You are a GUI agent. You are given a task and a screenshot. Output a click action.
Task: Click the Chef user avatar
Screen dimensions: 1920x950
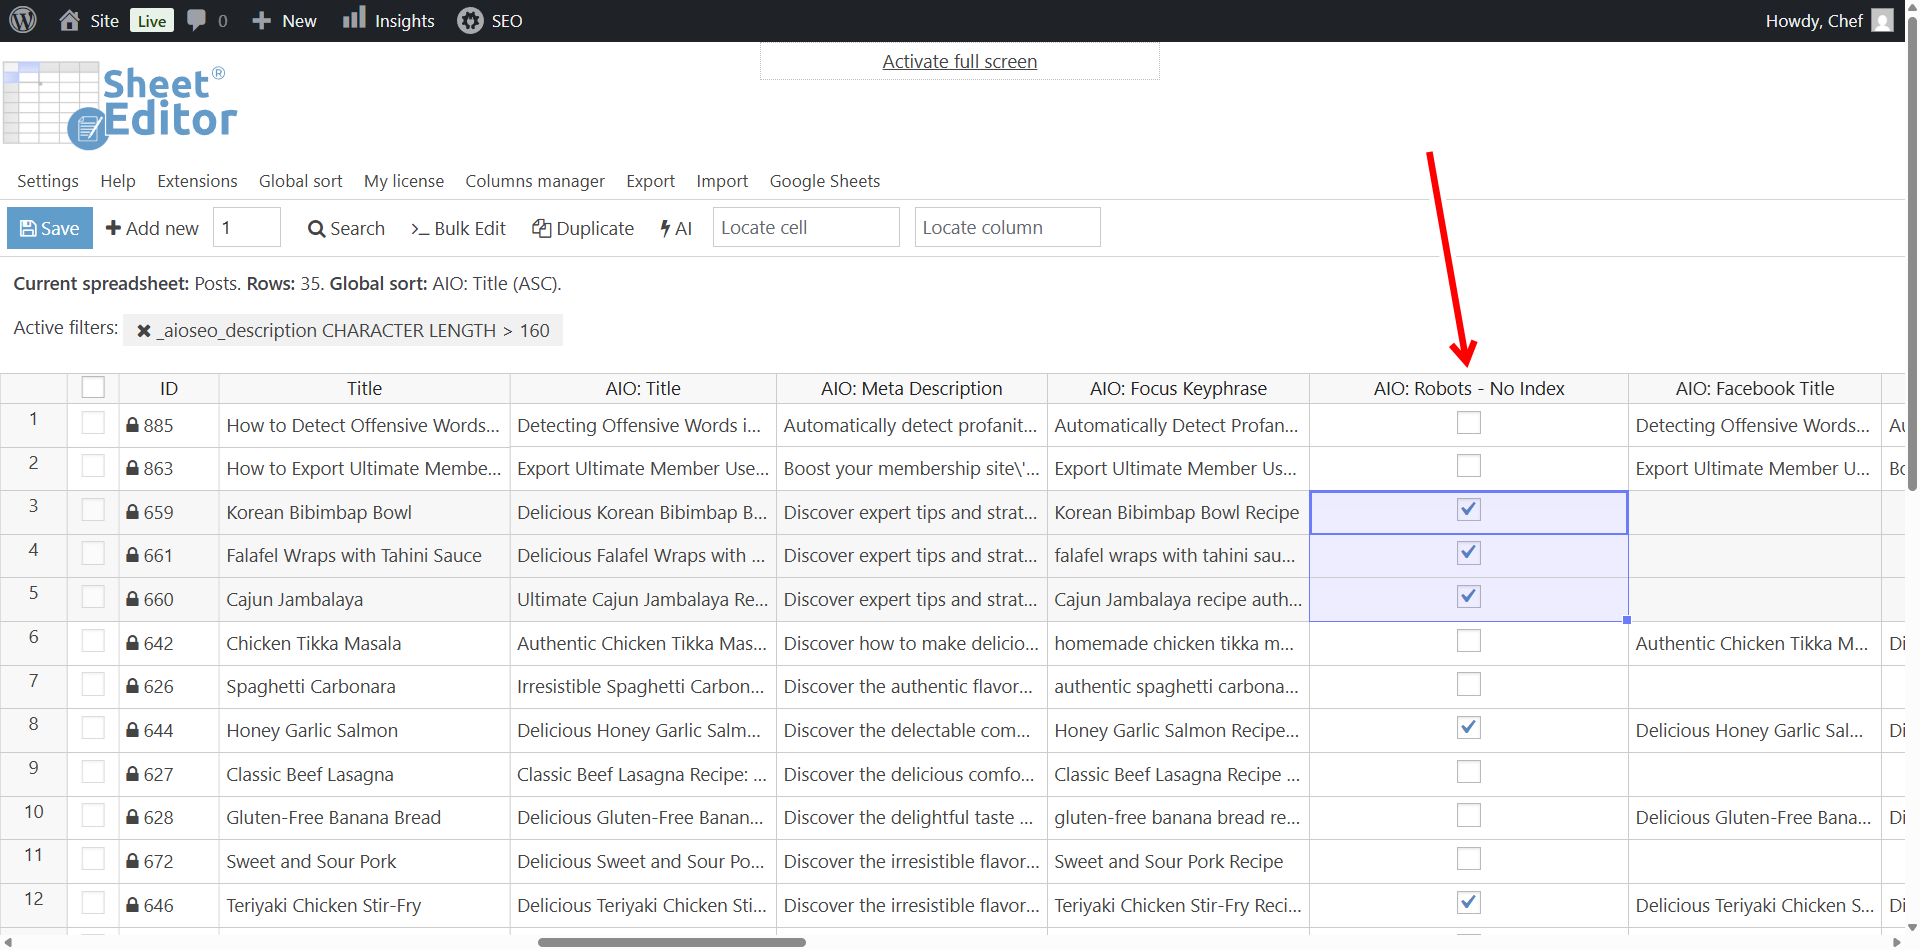click(x=1882, y=20)
